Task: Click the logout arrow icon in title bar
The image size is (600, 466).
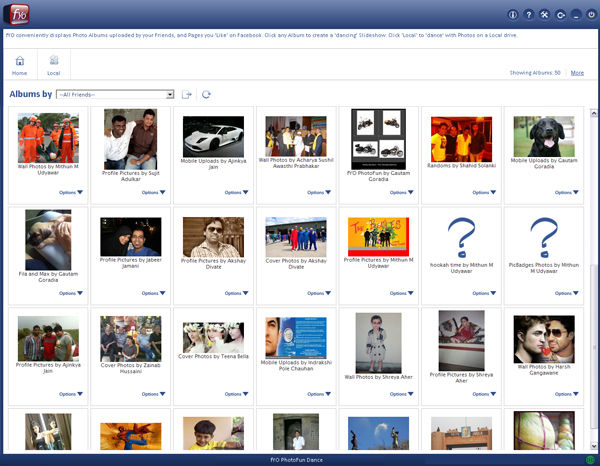Action: point(560,15)
